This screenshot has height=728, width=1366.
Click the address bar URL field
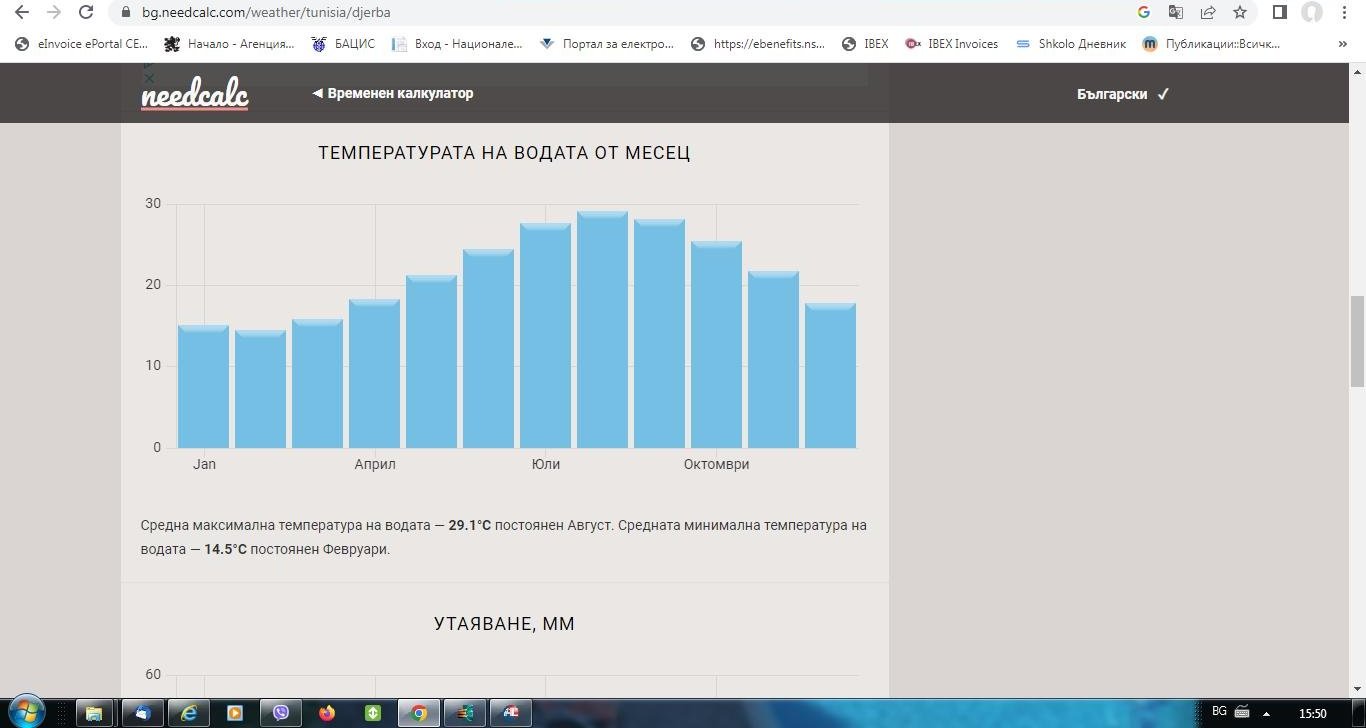pyautogui.click(x=600, y=13)
